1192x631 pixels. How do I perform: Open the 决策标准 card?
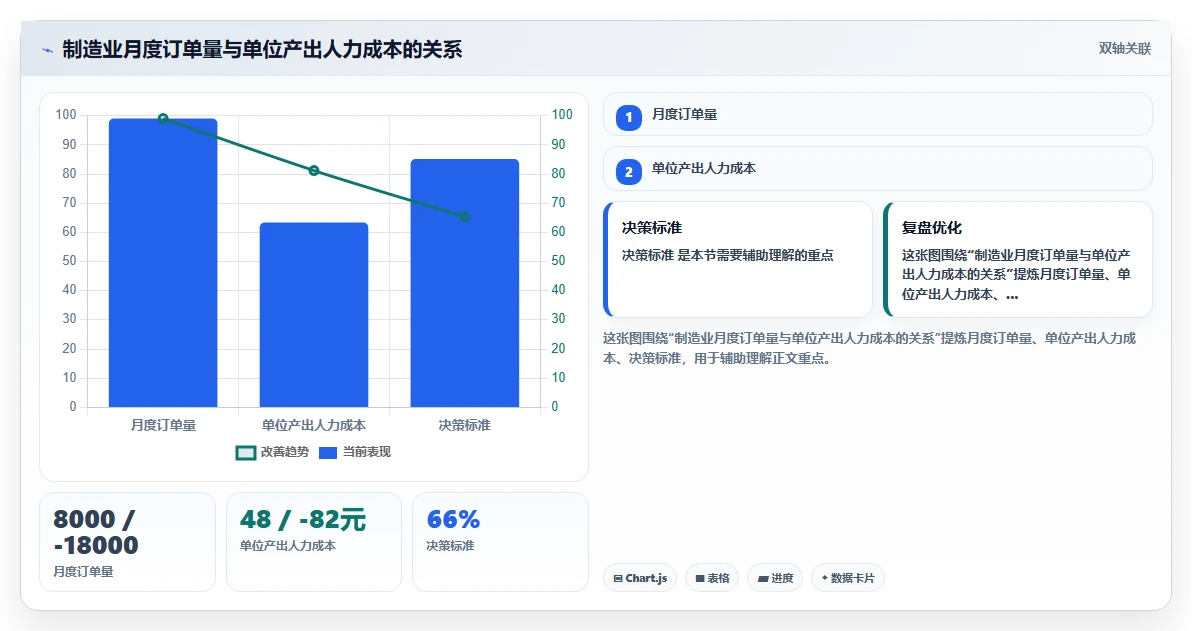point(738,259)
